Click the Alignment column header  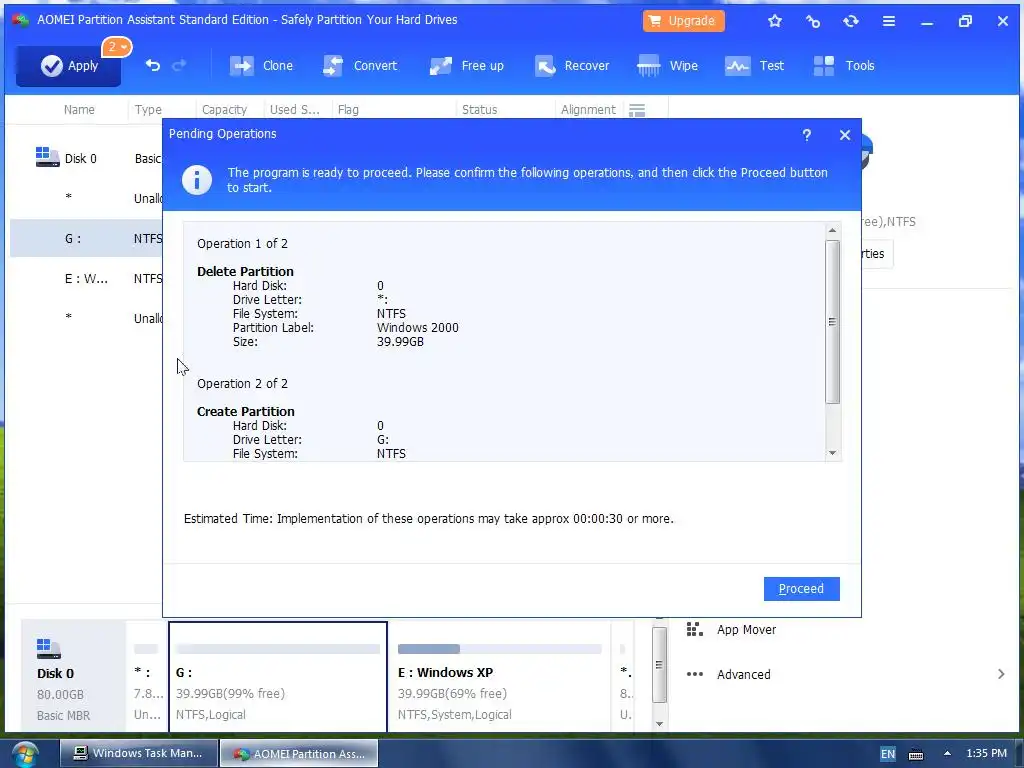588,110
